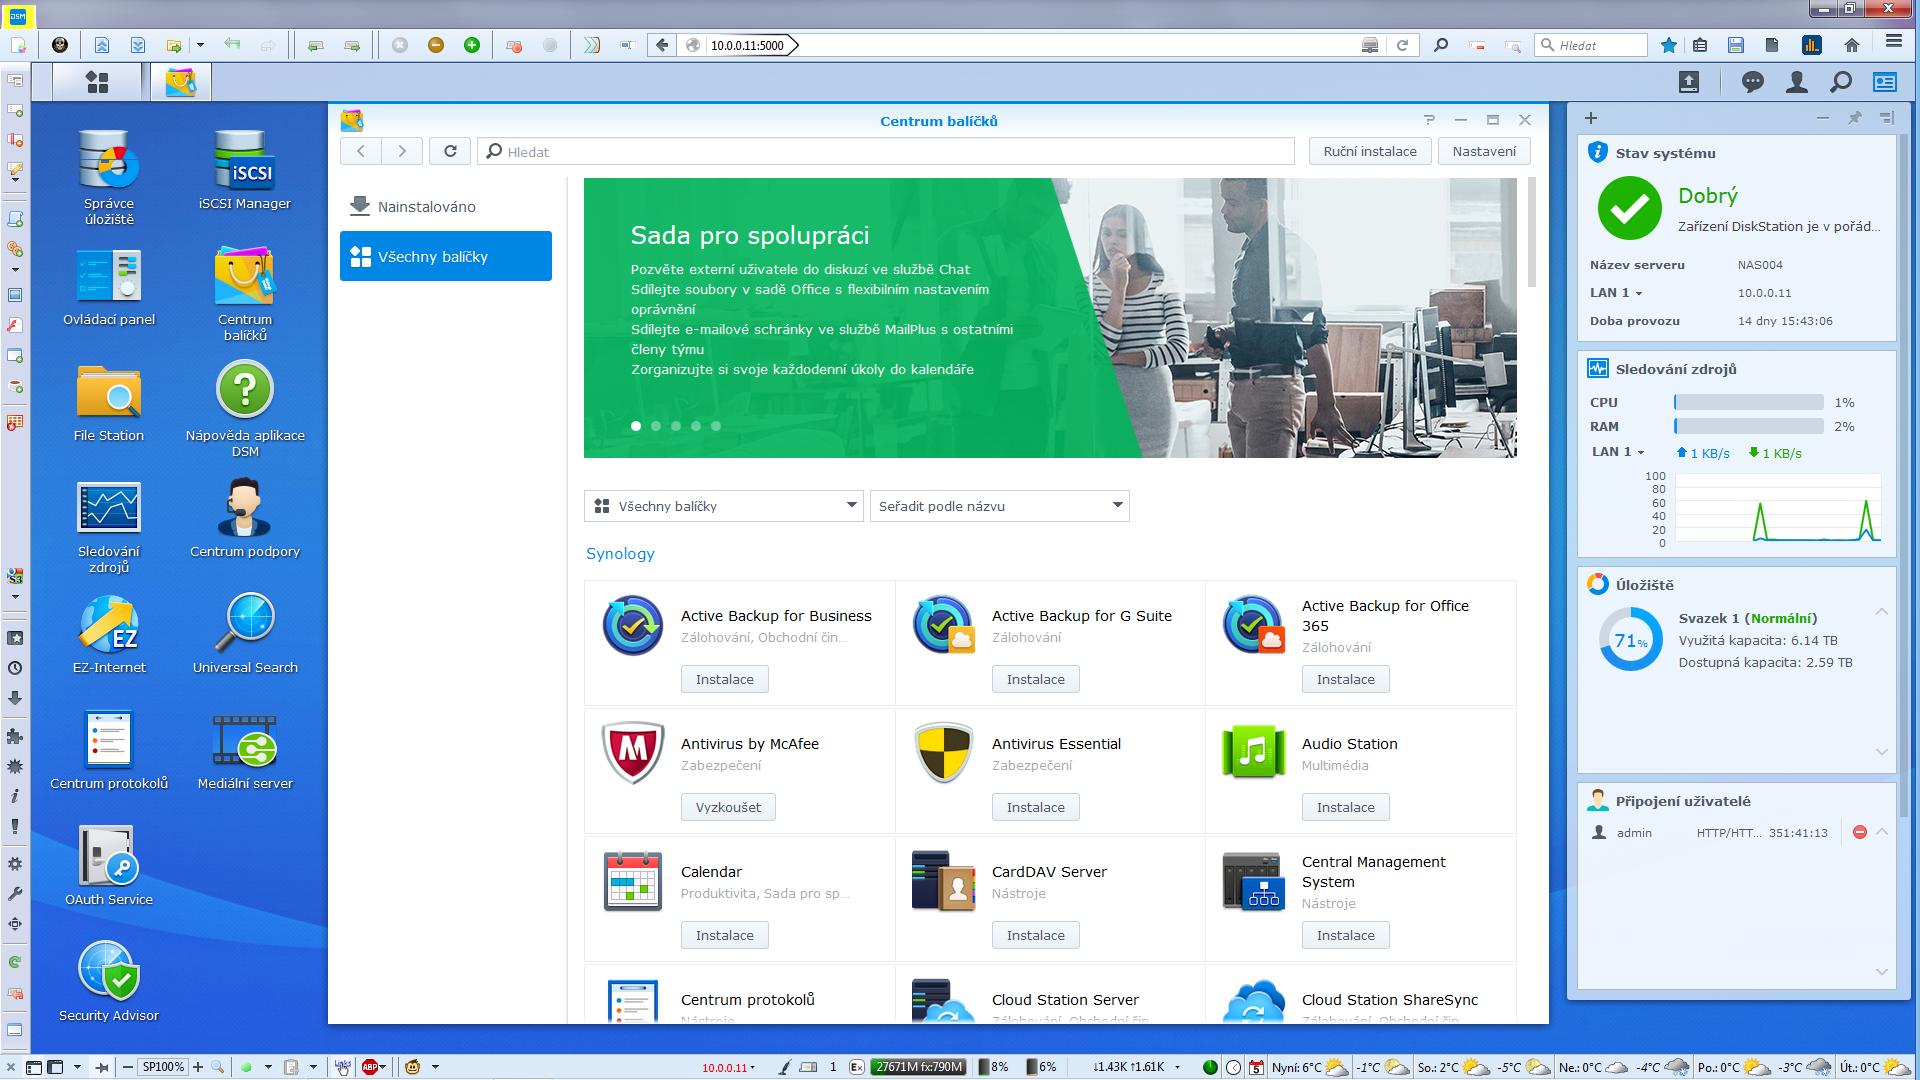Open Centrum balíčků desktop icon
Image resolution: width=1920 pixels, height=1080 pixels.
coord(245,275)
